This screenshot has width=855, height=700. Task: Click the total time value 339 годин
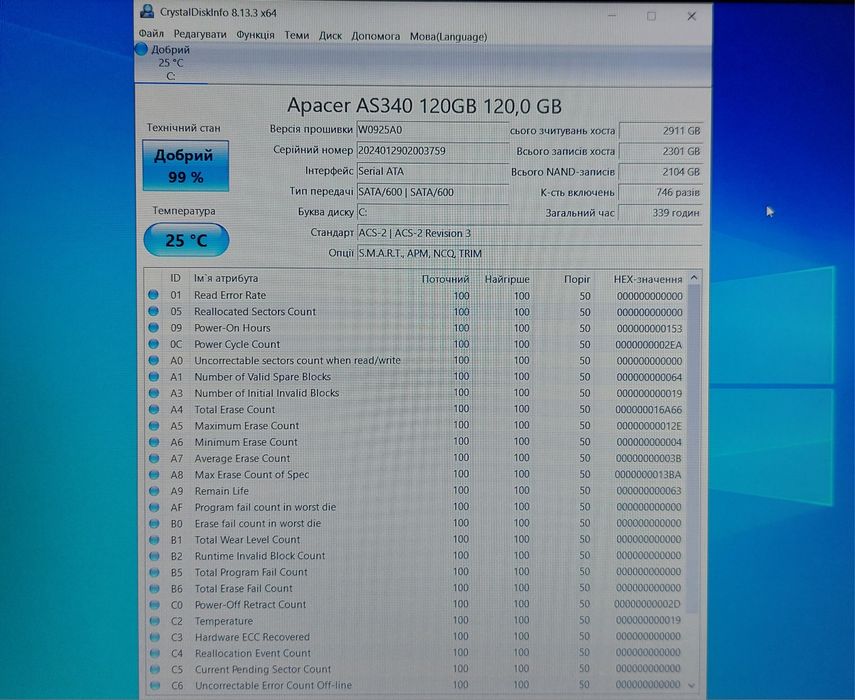(x=660, y=213)
